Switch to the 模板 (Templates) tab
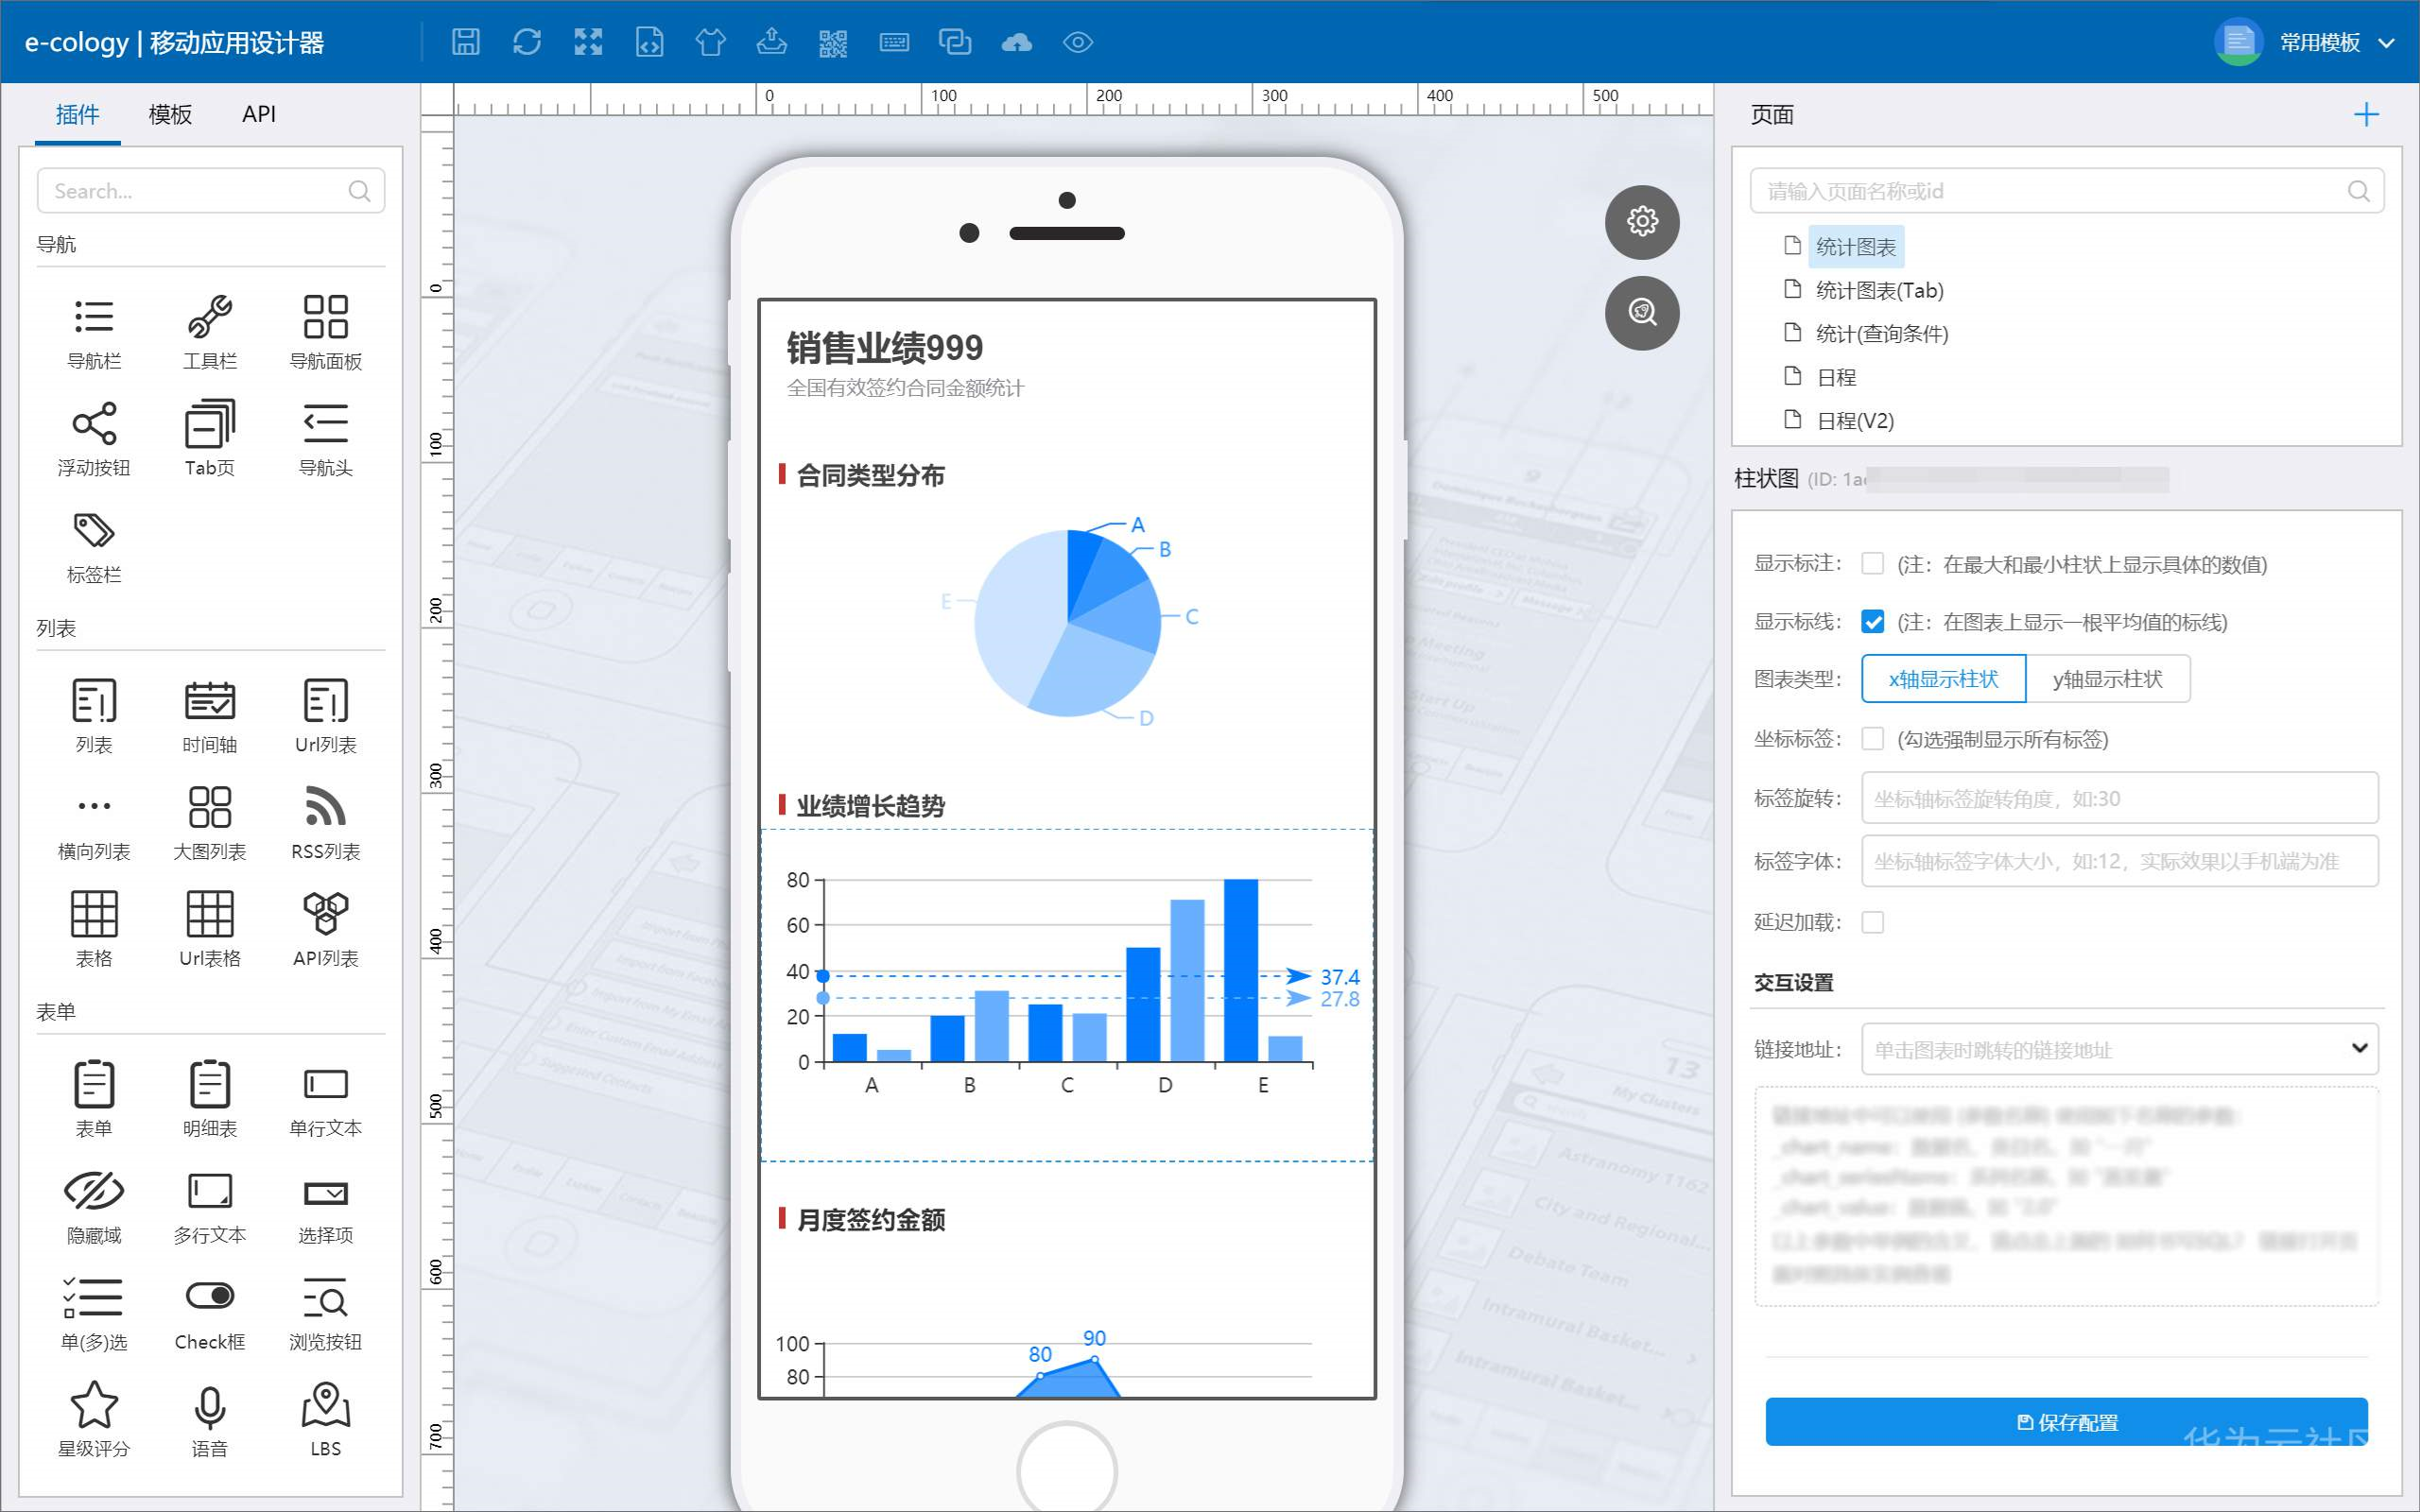The width and height of the screenshot is (2420, 1512). tap(169, 112)
